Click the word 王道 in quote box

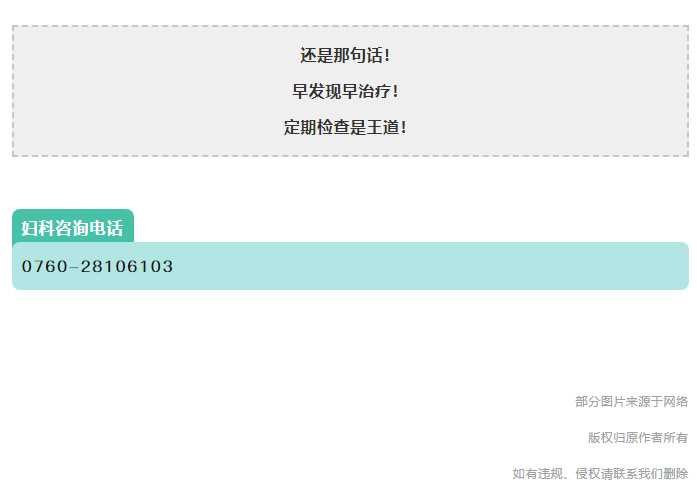pyautogui.click(x=383, y=127)
